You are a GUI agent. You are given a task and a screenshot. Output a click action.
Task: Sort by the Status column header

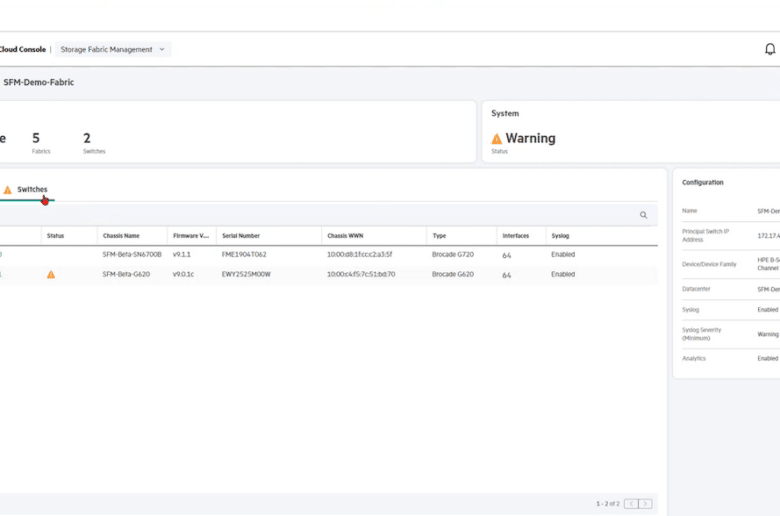coord(55,236)
